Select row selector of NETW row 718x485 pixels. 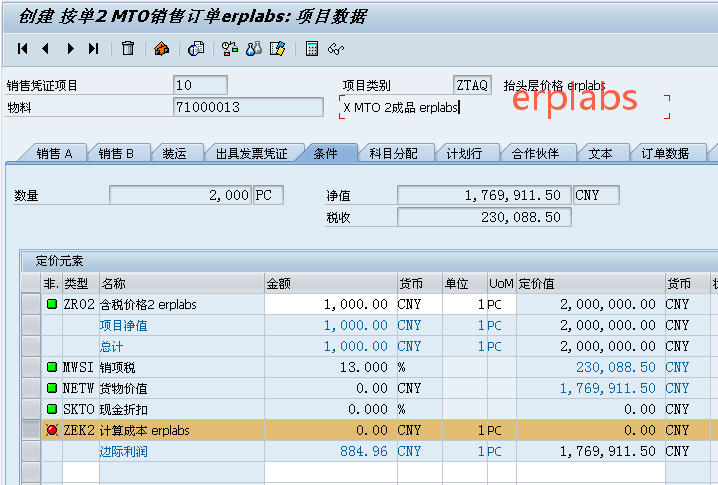(31, 388)
